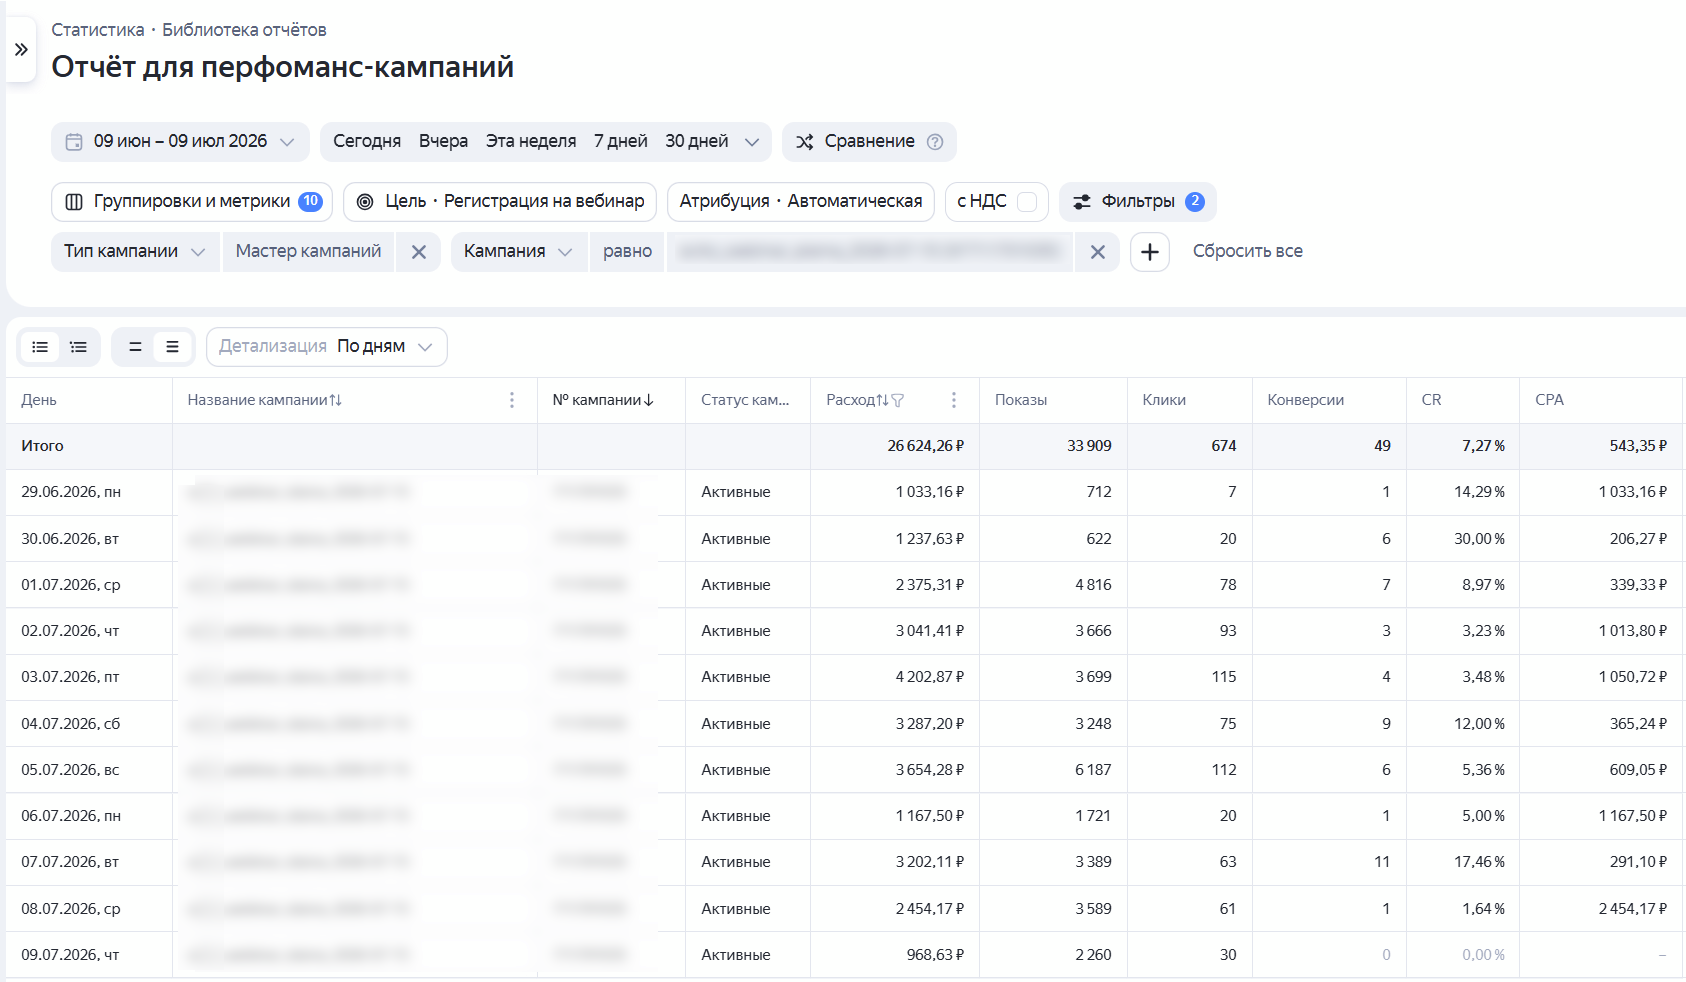
Task: Expand the Тип кампании filter dropdown
Action: (x=135, y=251)
